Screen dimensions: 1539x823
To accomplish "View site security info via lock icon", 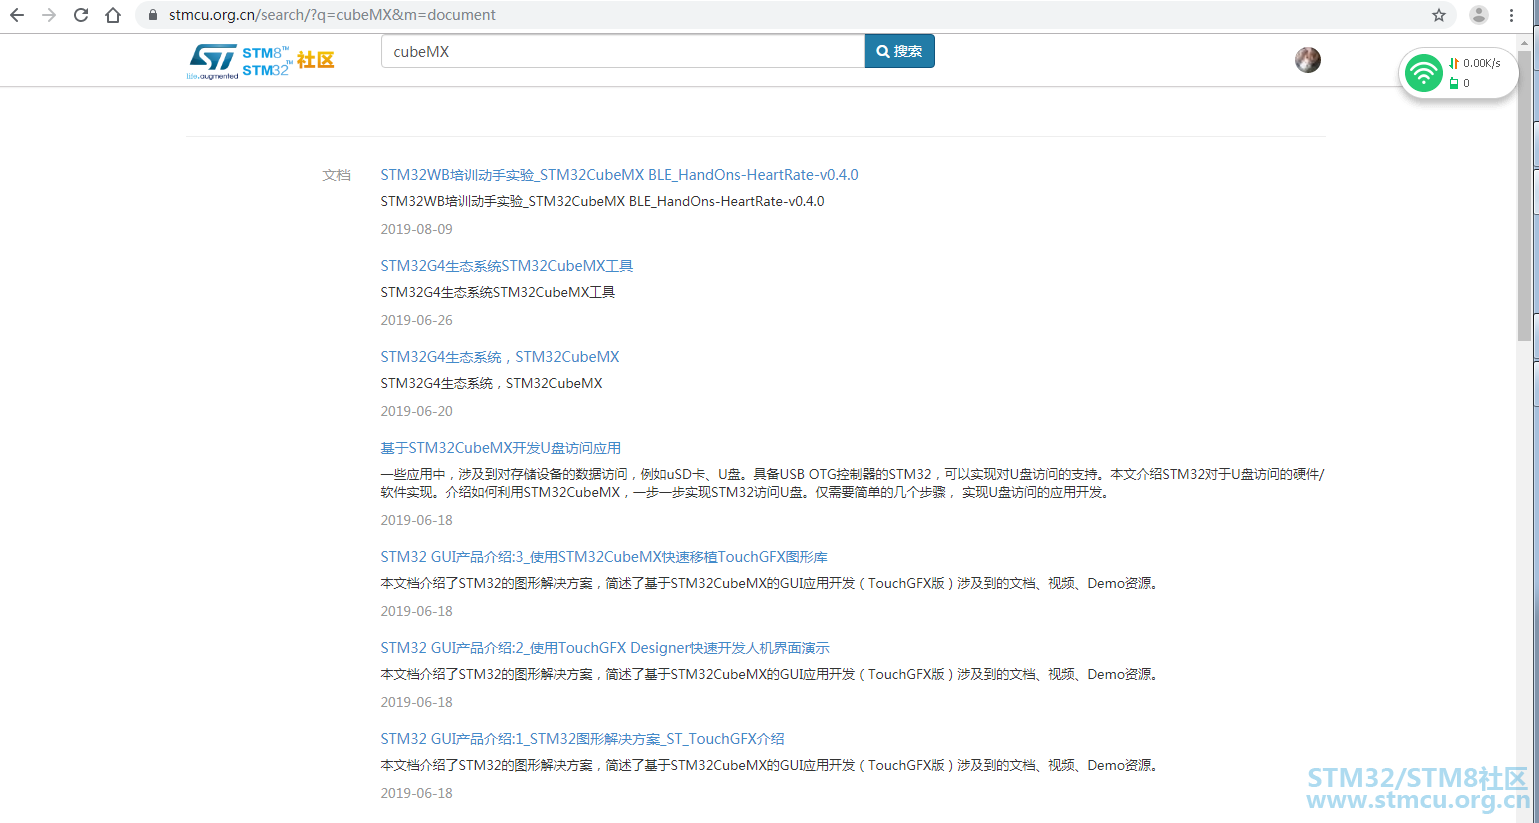I will (153, 15).
